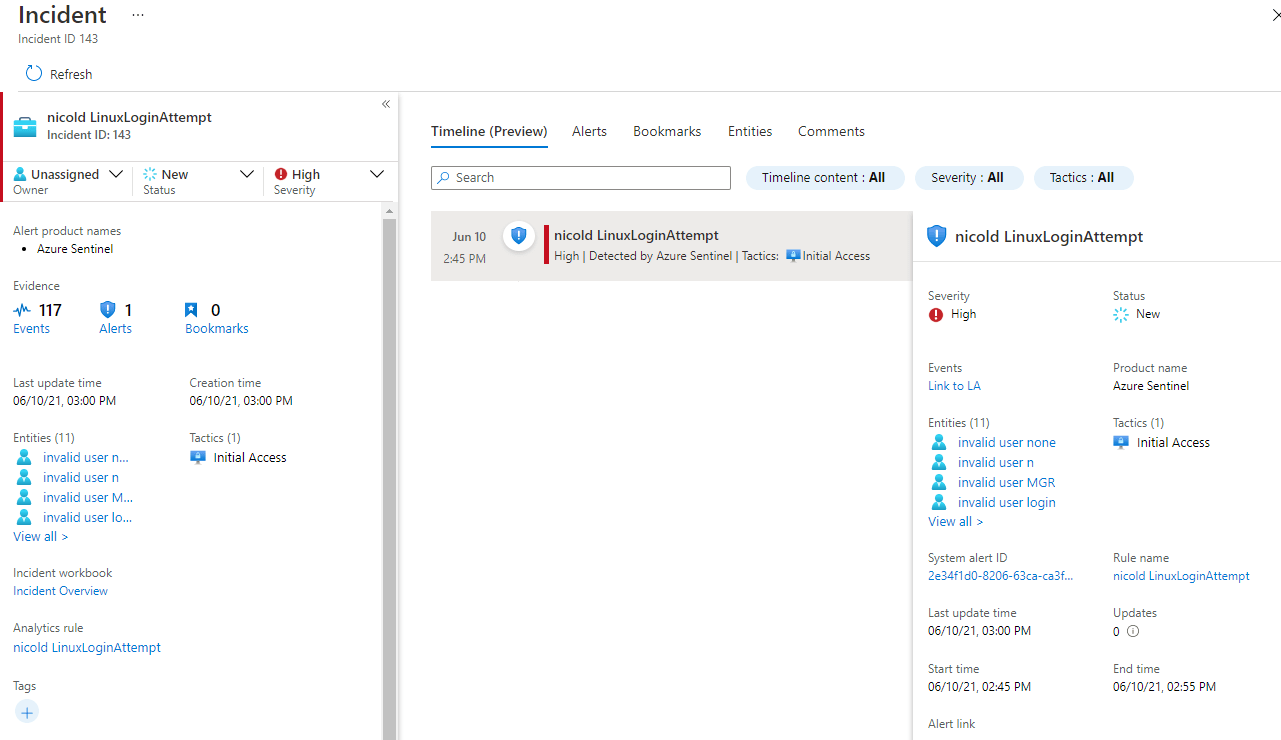Image resolution: width=1281 pixels, height=740 pixels.
Task: Click the Events heartbeat icon
Action: click(x=22, y=310)
